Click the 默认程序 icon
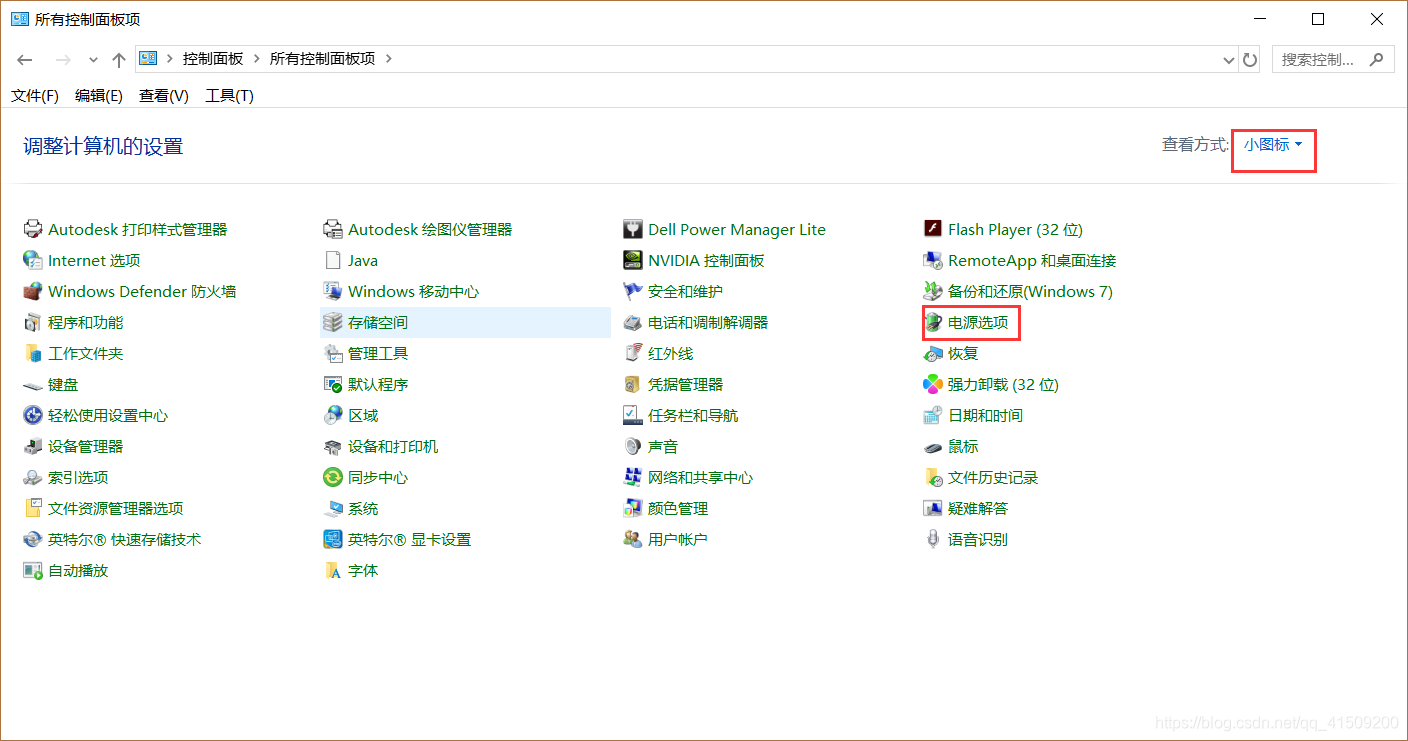The image size is (1408, 741). pos(333,384)
